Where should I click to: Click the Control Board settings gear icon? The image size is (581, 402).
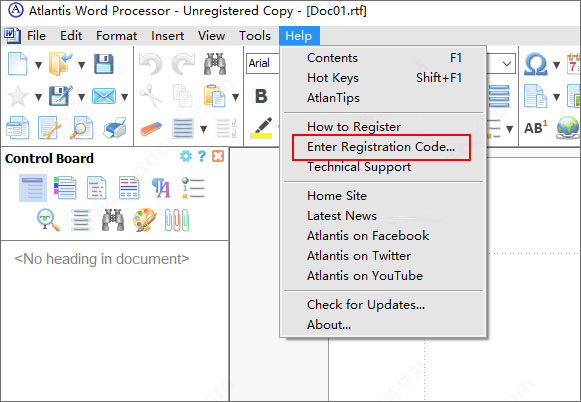[186, 156]
